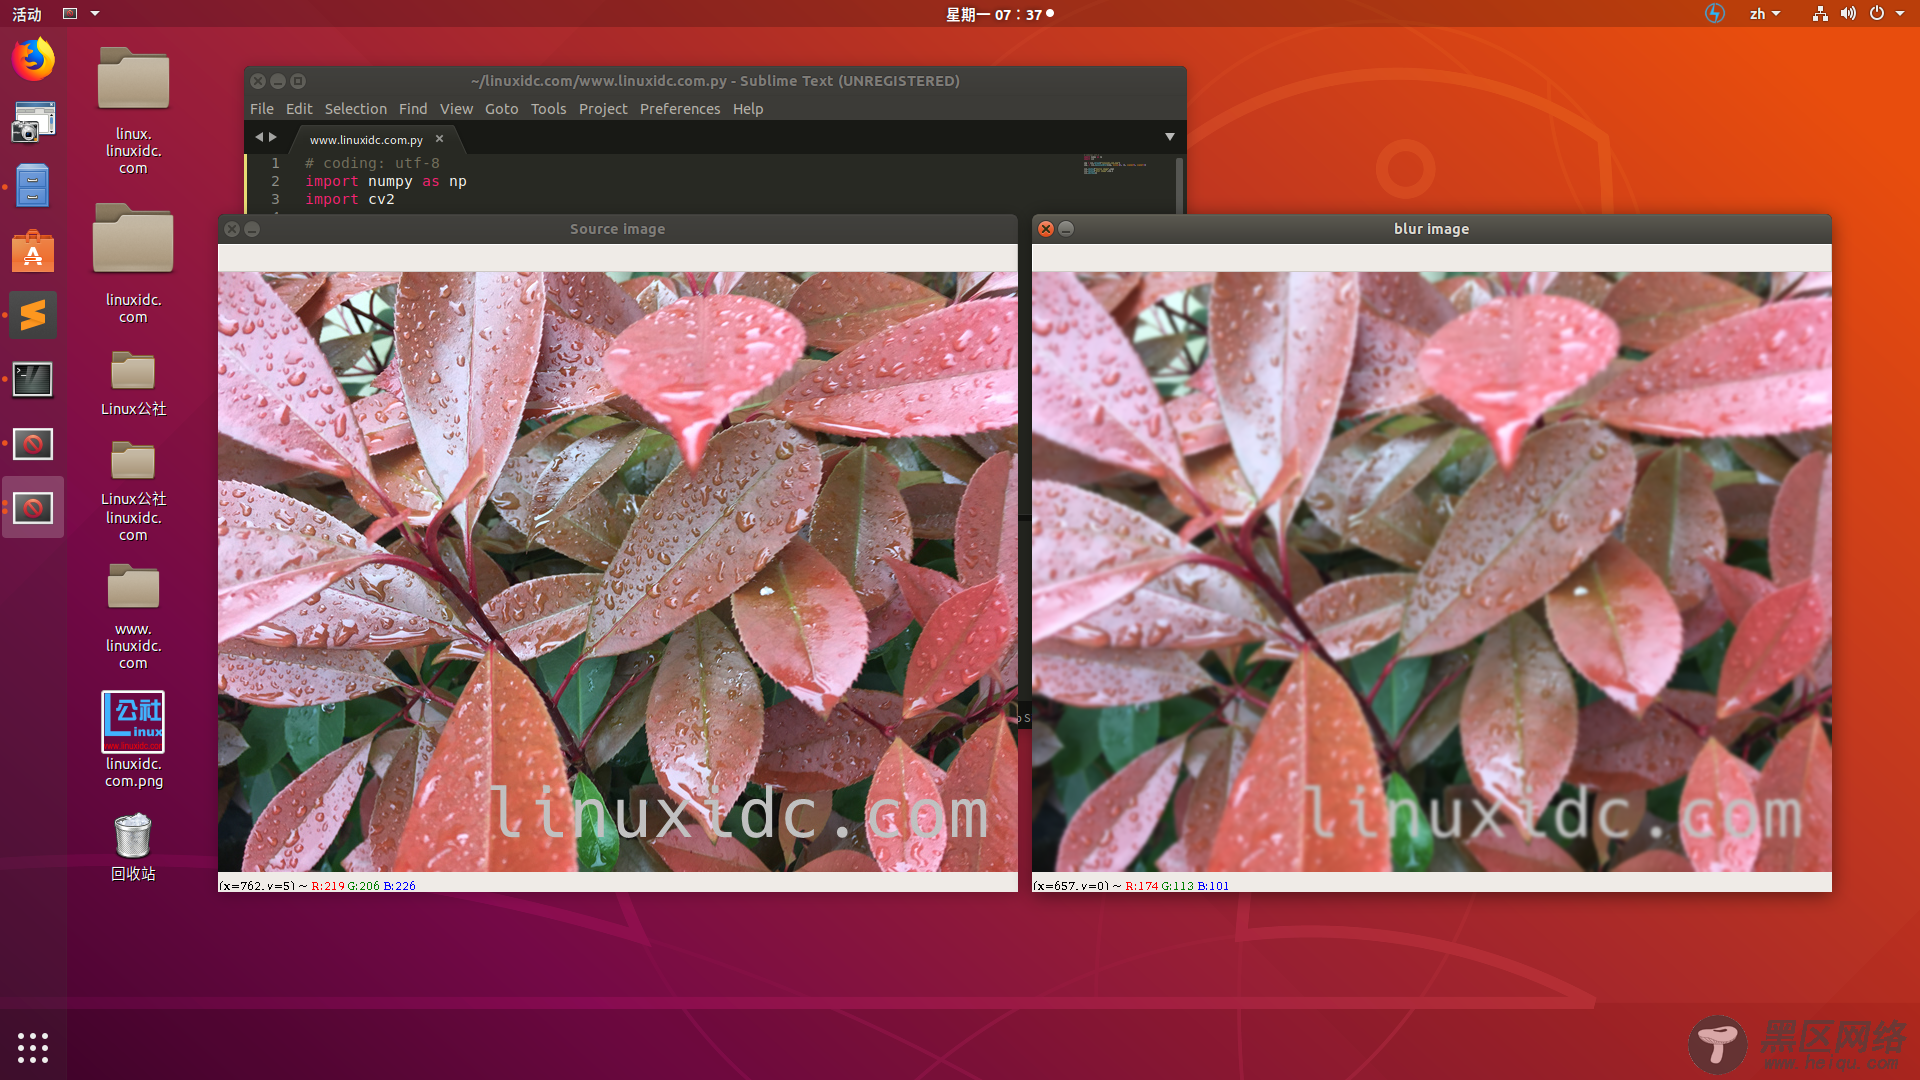Close the blur image window

click(x=1046, y=229)
